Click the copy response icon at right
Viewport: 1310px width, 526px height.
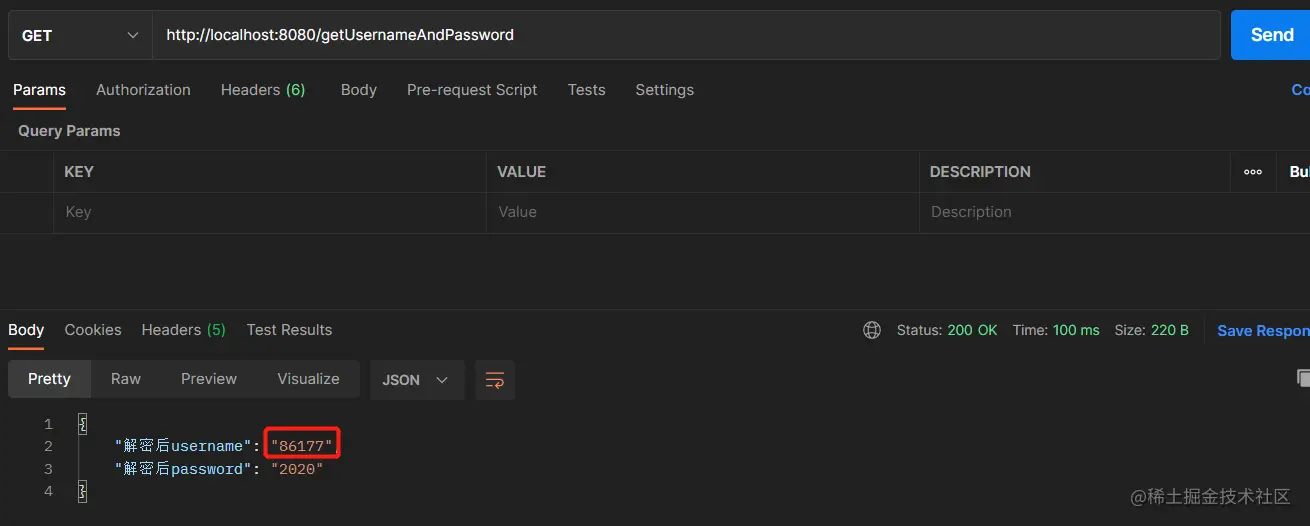click(x=1303, y=378)
